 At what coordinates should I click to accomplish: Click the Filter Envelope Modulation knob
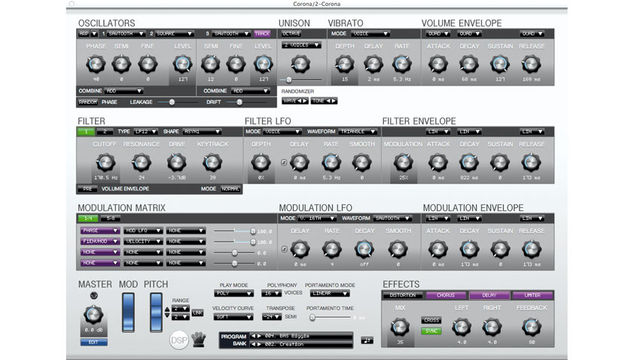pos(403,162)
